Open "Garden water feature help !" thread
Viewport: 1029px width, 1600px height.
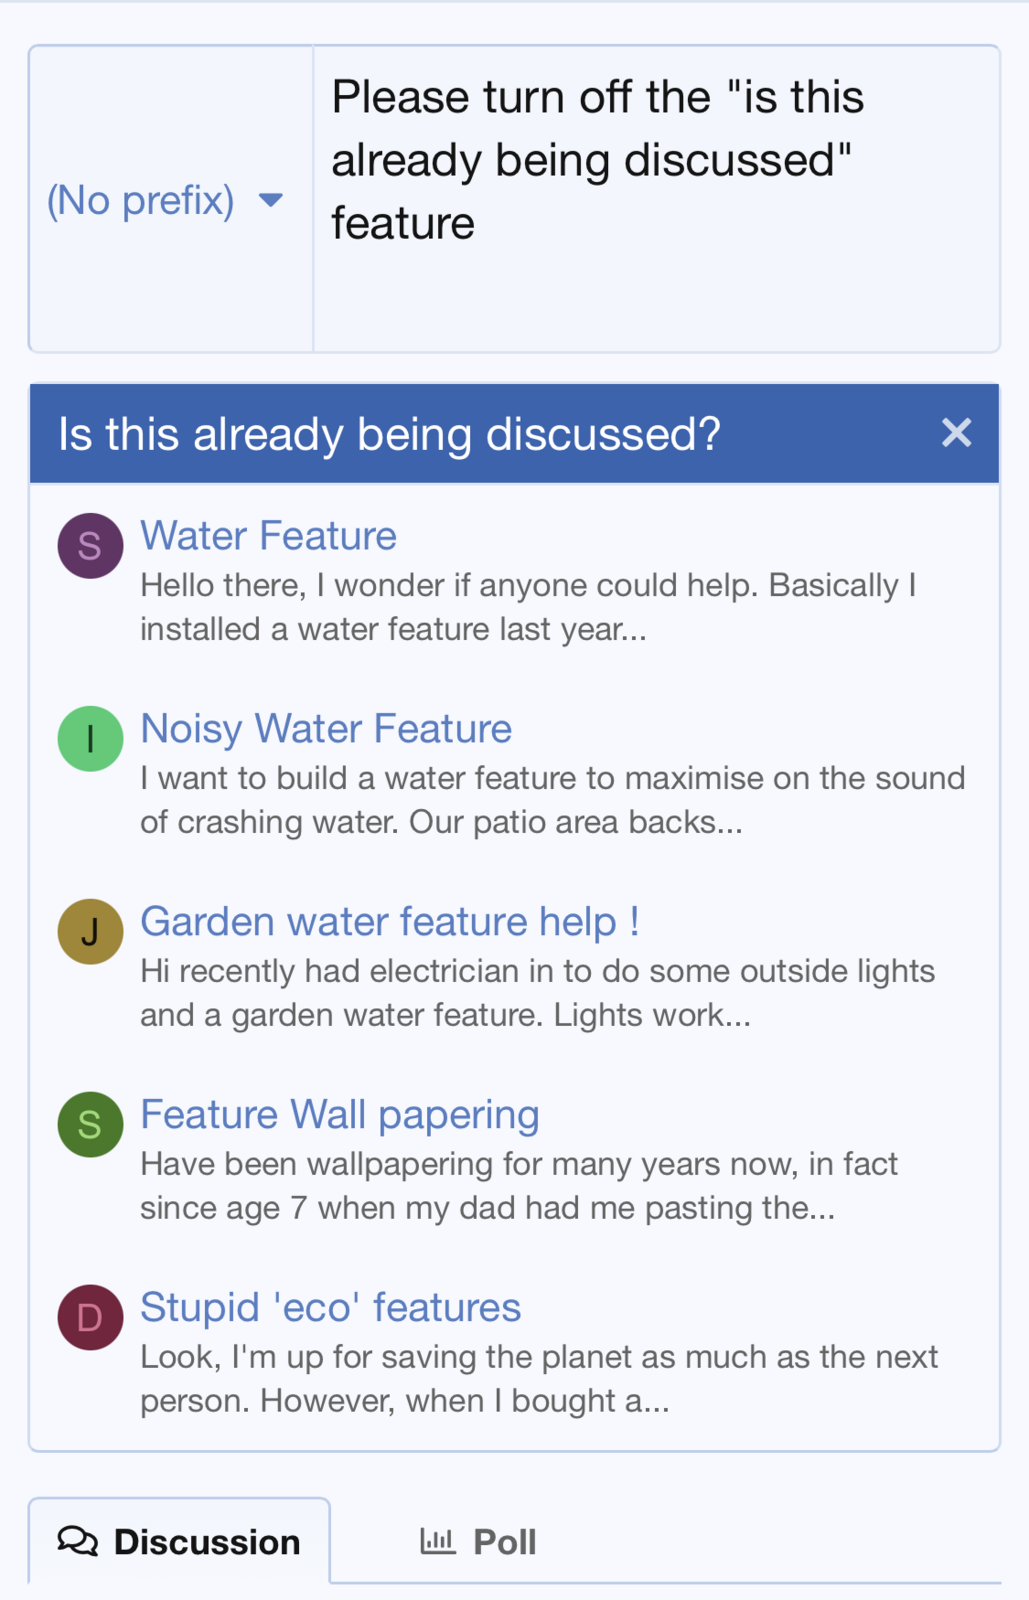pos(390,922)
